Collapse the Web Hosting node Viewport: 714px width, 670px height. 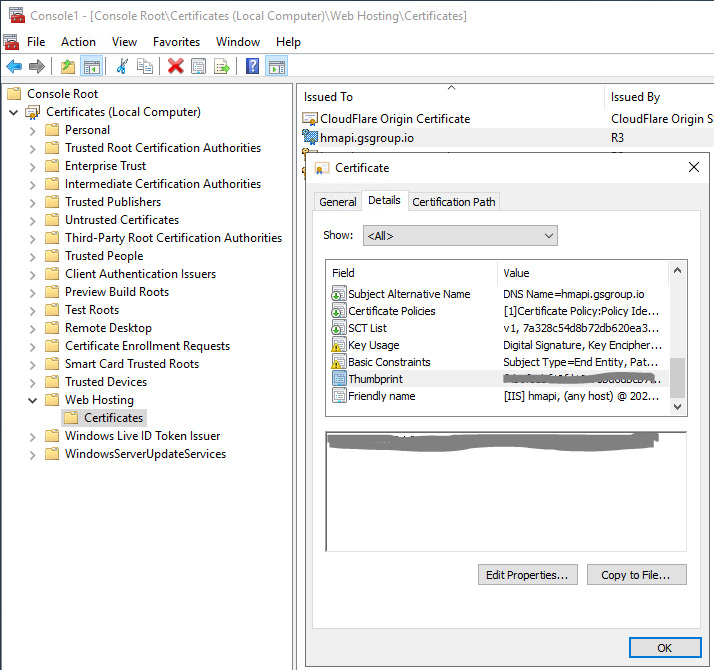(x=32, y=400)
